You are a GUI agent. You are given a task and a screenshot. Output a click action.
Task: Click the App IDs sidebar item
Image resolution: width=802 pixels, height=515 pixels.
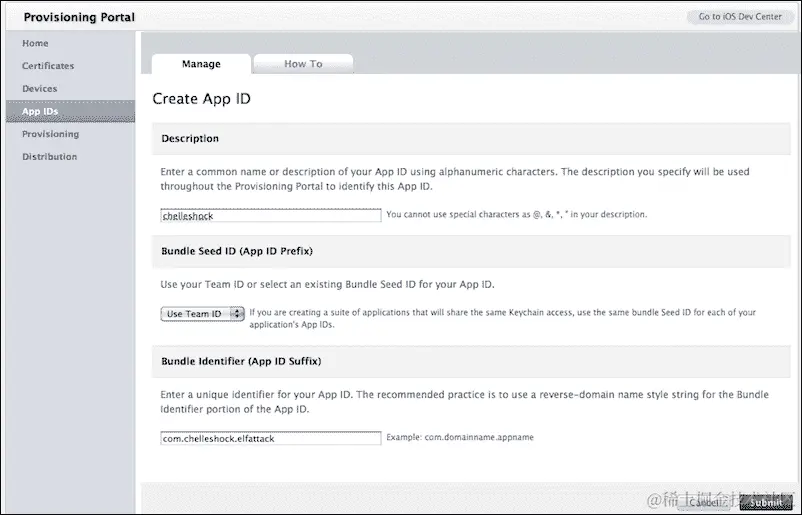(41, 112)
